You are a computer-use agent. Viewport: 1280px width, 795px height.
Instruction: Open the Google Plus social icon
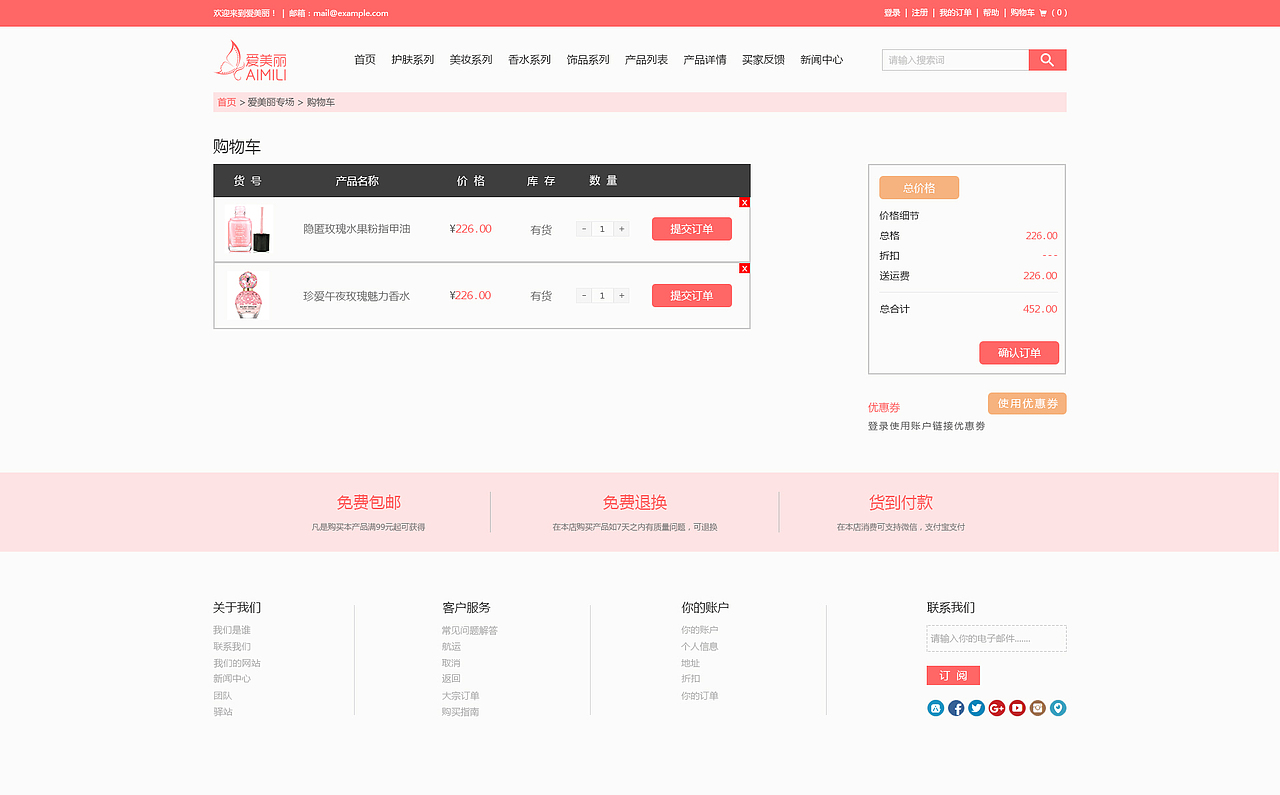coord(997,708)
